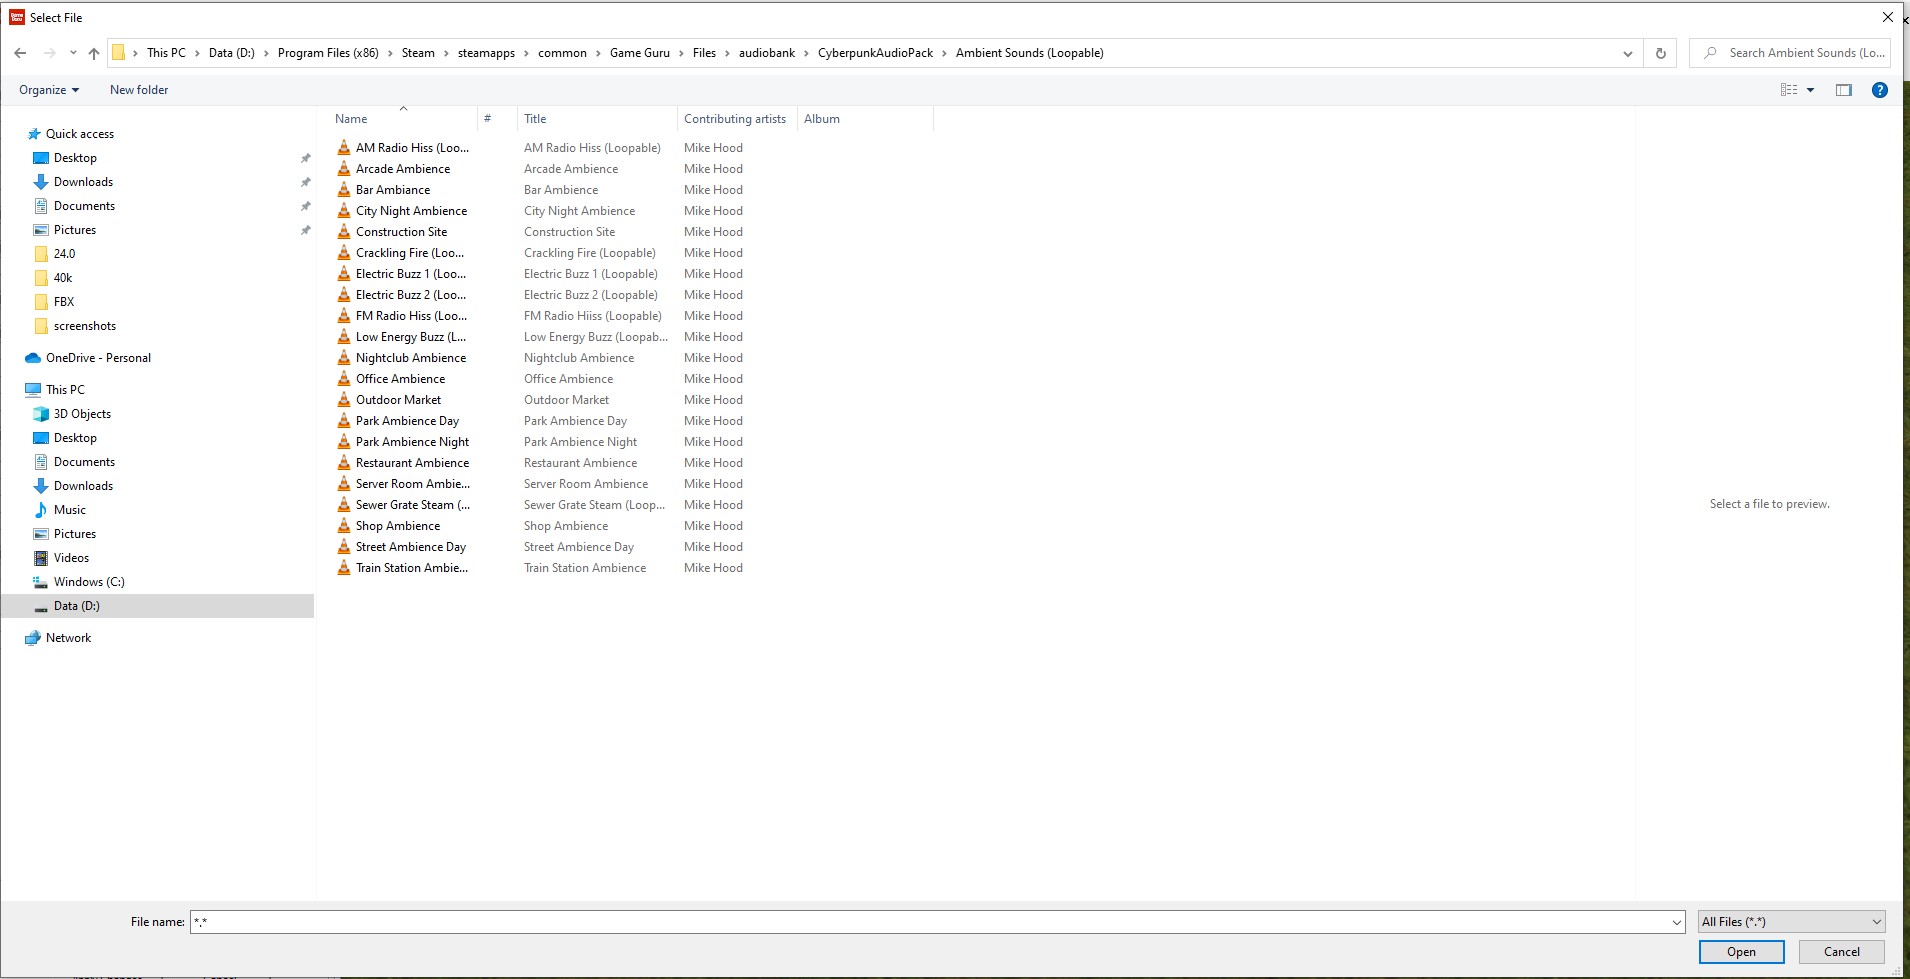
Task: Select the Sewer Grate Steam file name
Action: pyautogui.click(x=412, y=505)
